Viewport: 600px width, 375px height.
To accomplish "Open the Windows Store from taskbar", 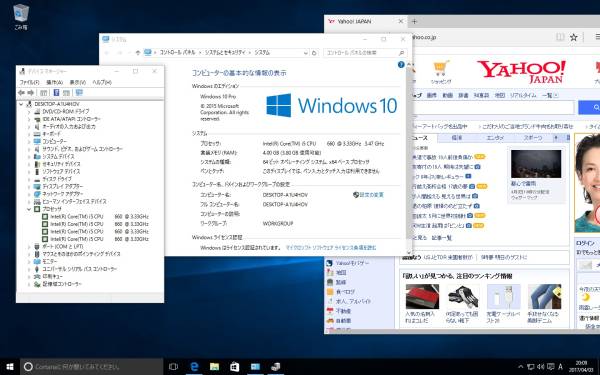I will click(235, 367).
